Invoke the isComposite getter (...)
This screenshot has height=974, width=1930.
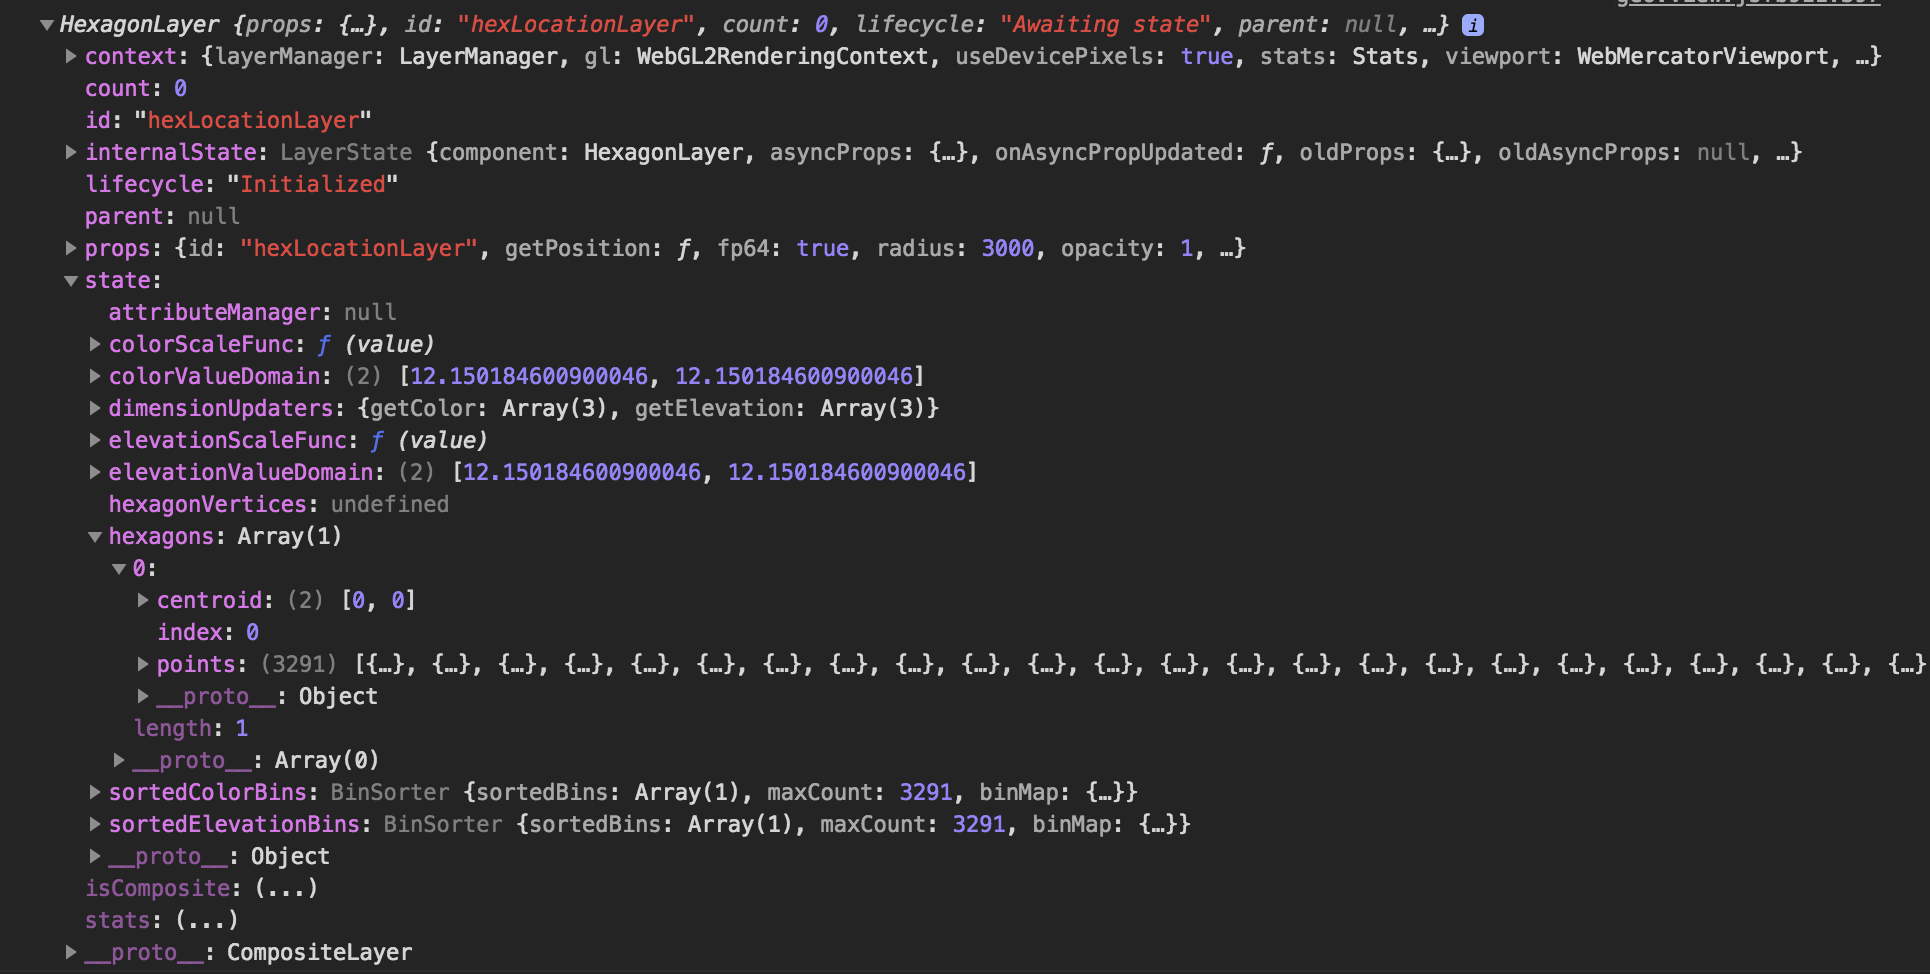tap(286, 889)
